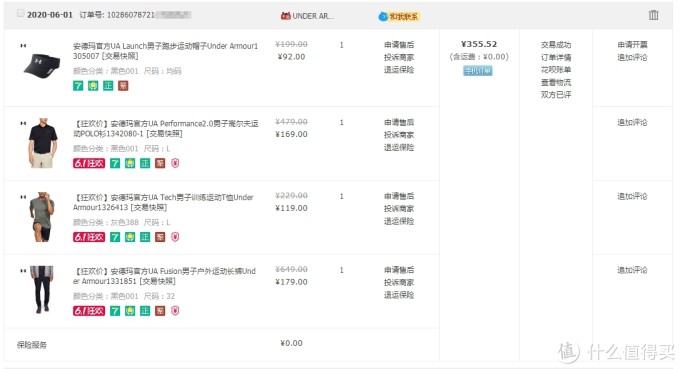Viewport: 680px width, 369px height.
Task: Click 双方已评 review status
Action: pos(556,95)
